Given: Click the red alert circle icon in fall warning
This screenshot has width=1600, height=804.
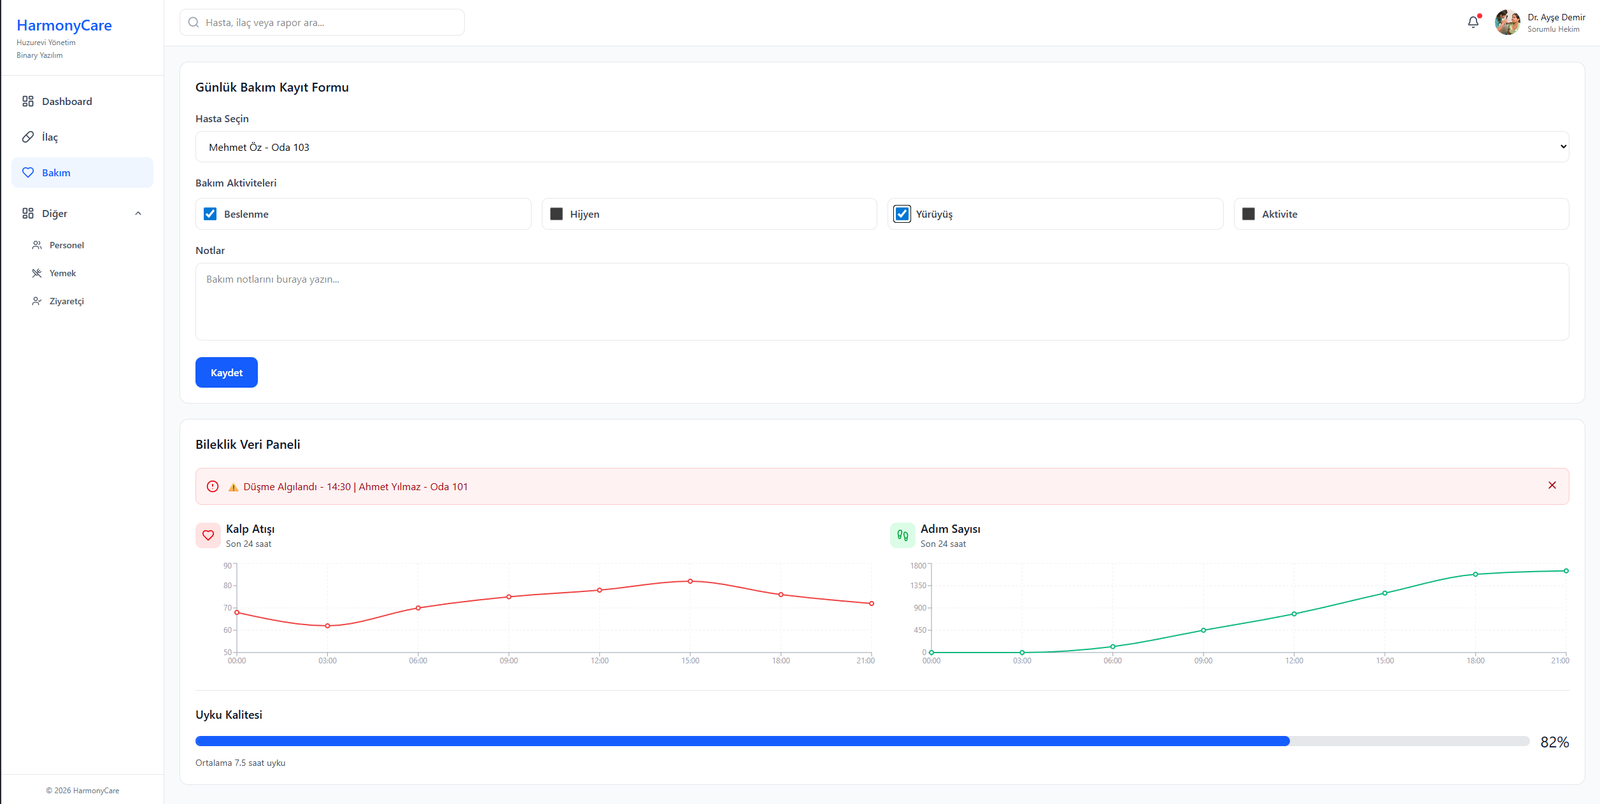Looking at the screenshot, I should 212,487.
